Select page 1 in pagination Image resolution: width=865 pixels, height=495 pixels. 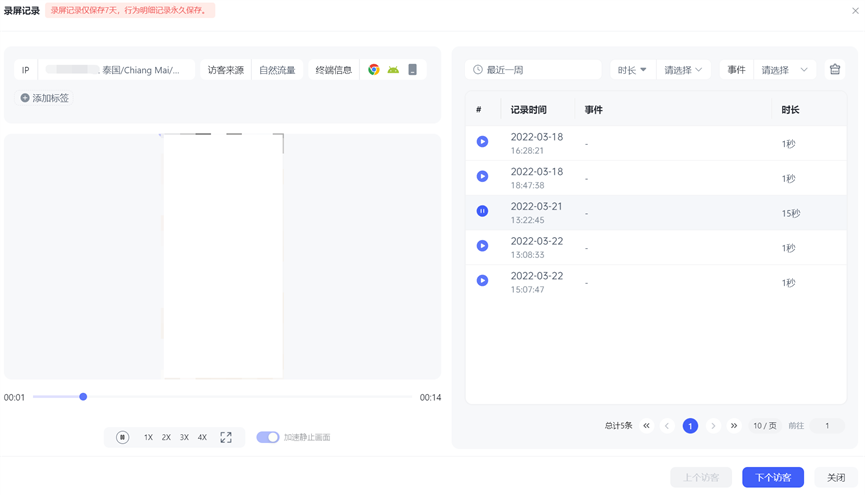pyautogui.click(x=690, y=425)
